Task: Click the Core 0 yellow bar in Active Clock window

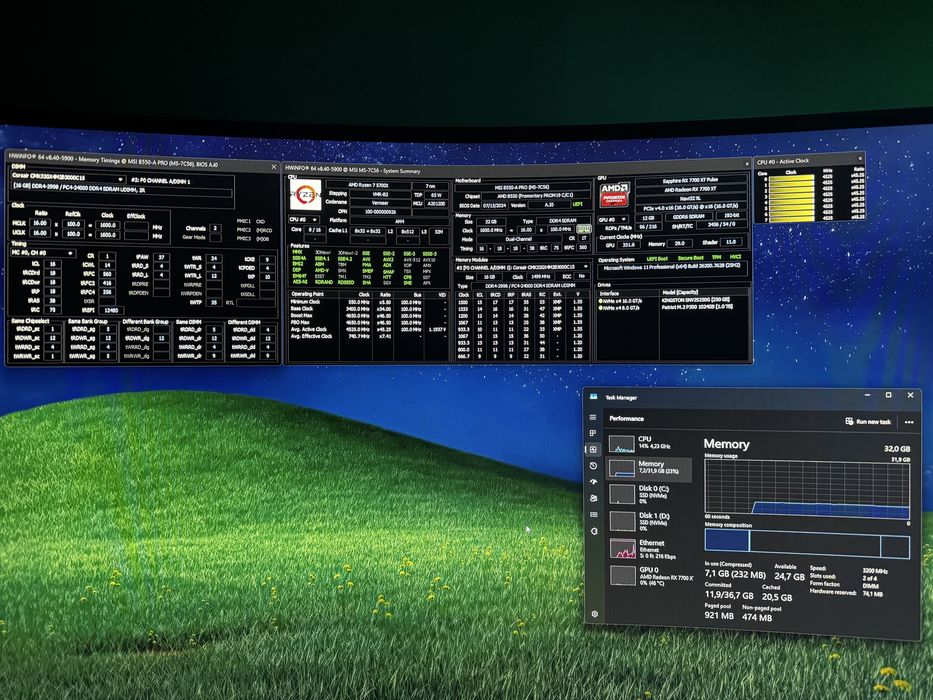Action: [x=792, y=177]
